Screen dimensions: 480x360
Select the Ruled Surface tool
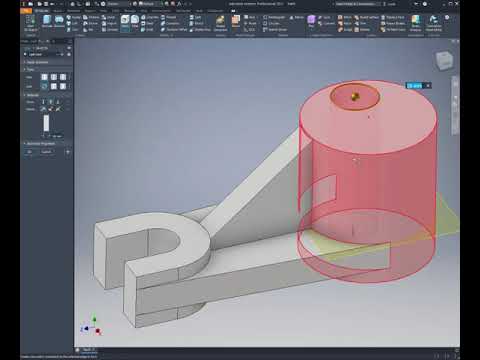pos(366,17)
